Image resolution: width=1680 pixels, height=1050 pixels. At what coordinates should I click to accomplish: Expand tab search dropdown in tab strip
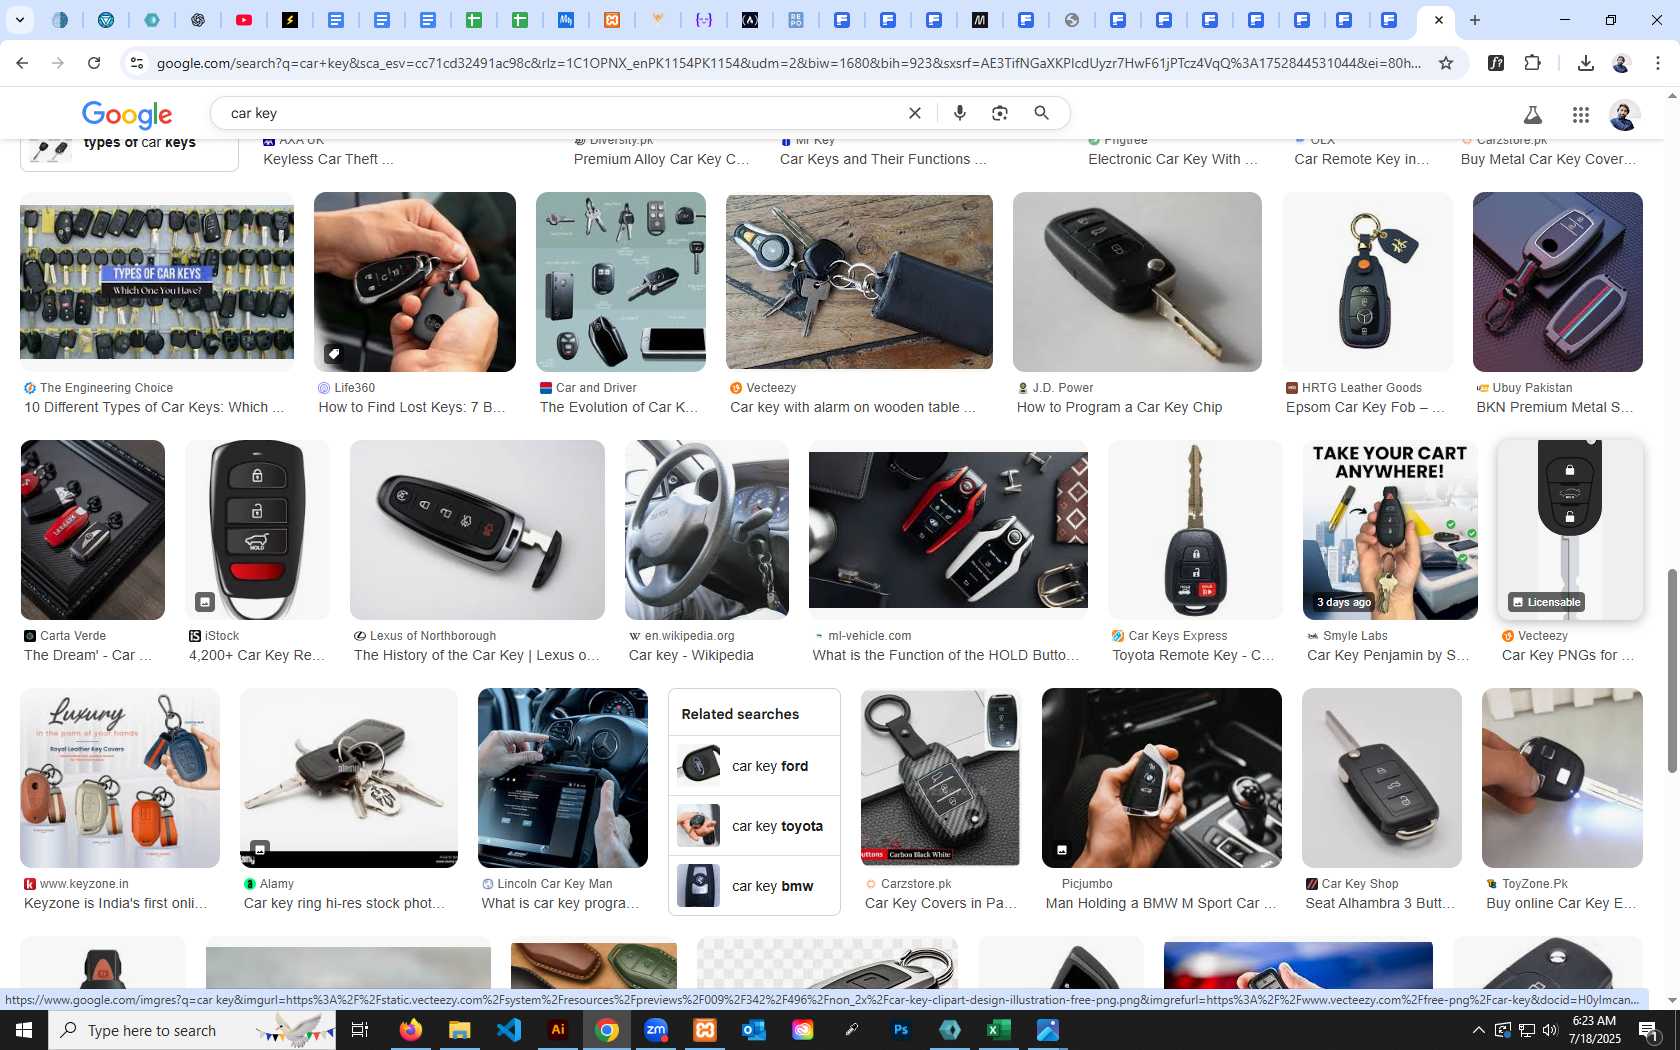(x=20, y=20)
